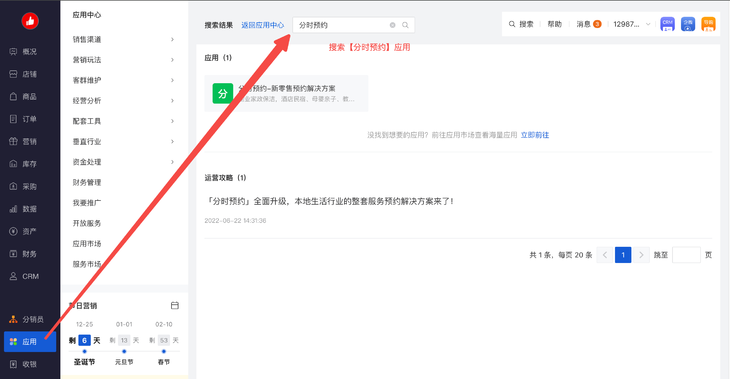This screenshot has height=379, width=730.
Task: Click 返回应用中心 link
Action: [x=263, y=25]
